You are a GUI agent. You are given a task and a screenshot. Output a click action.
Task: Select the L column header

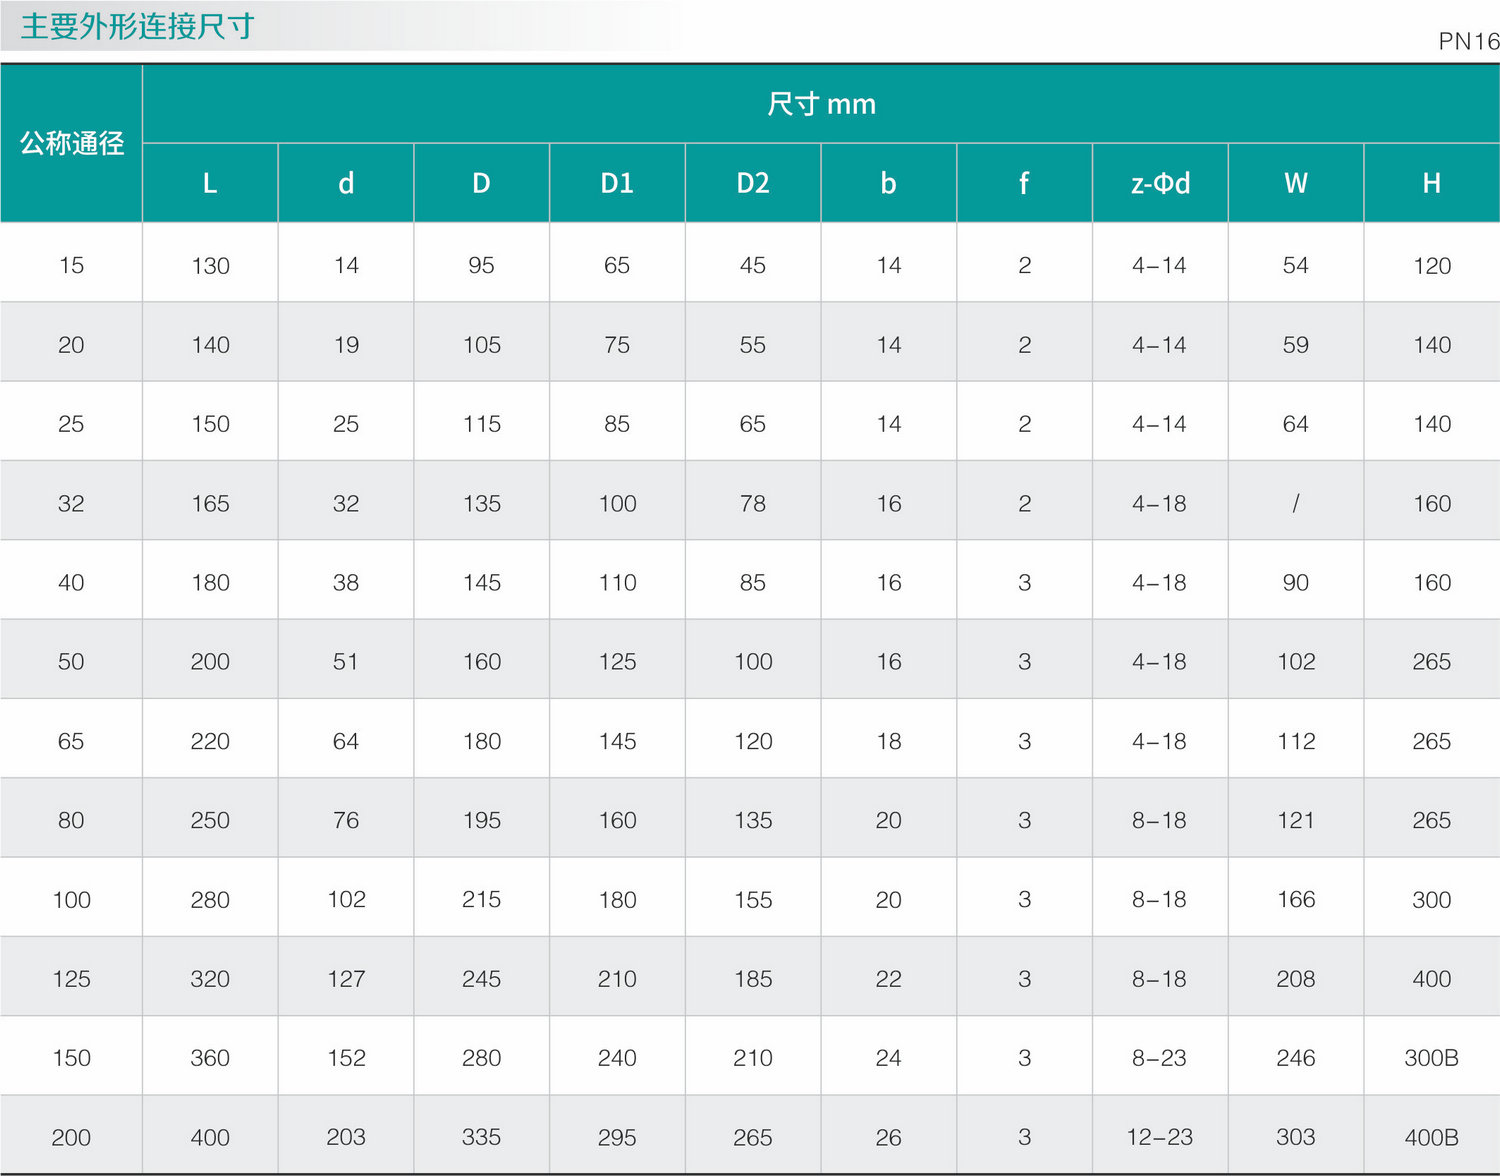pyautogui.click(x=210, y=183)
